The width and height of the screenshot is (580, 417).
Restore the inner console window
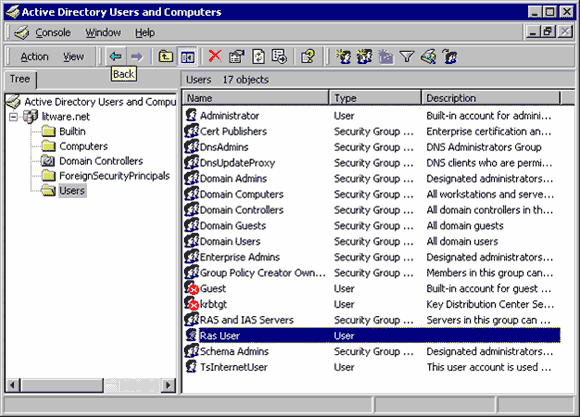(x=548, y=31)
